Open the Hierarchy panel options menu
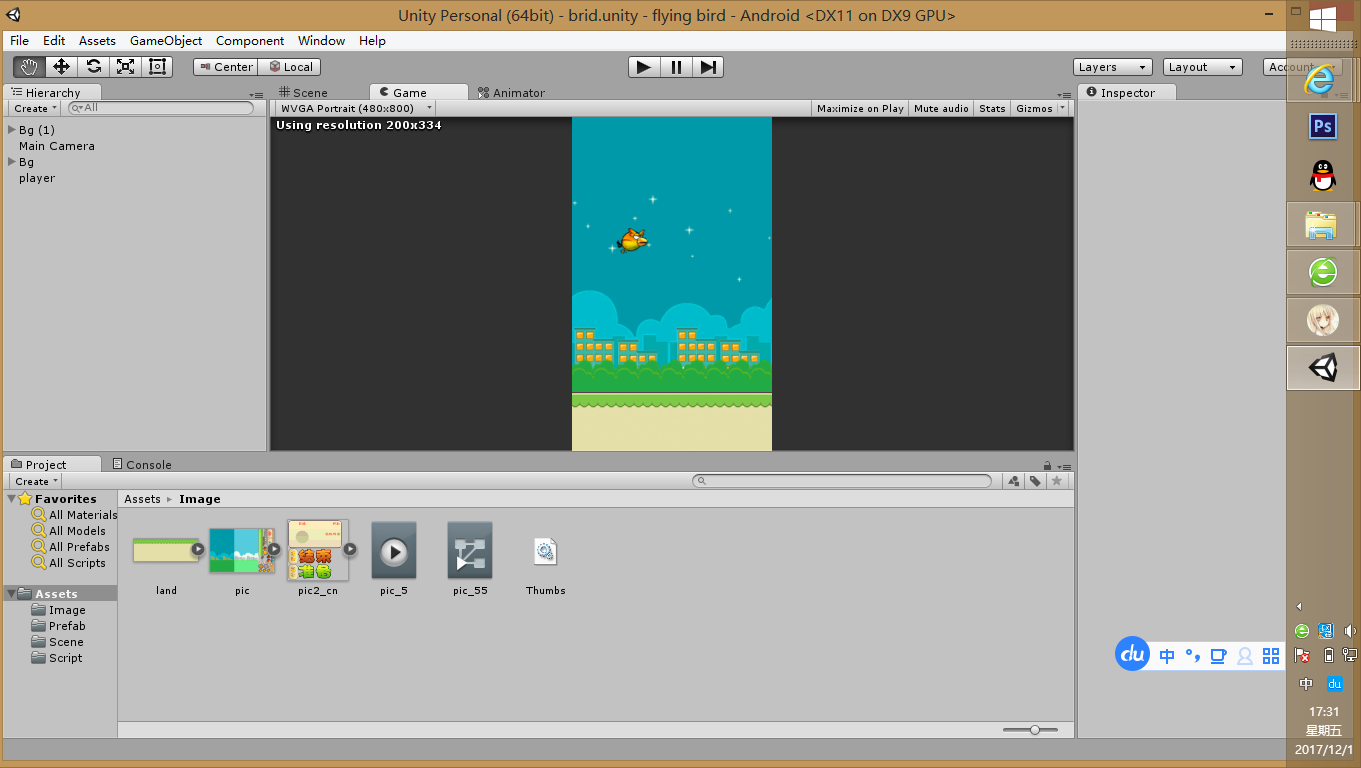Screen dimensions: 1361x768 [257, 94]
